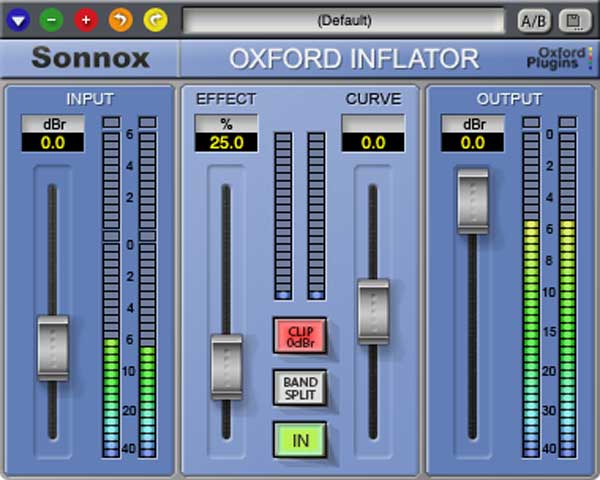
Task: Grab the Curve fader handle
Action: (373, 311)
